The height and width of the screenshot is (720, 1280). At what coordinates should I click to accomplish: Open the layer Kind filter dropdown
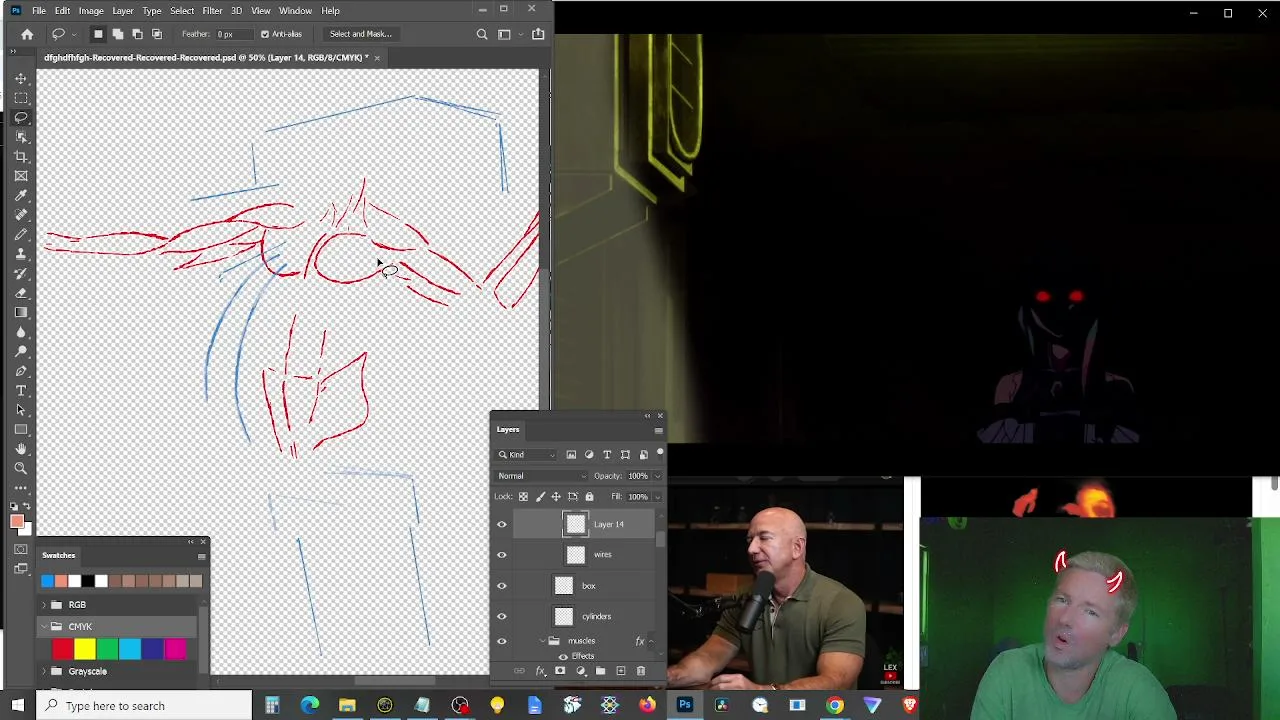coord(527,455)
